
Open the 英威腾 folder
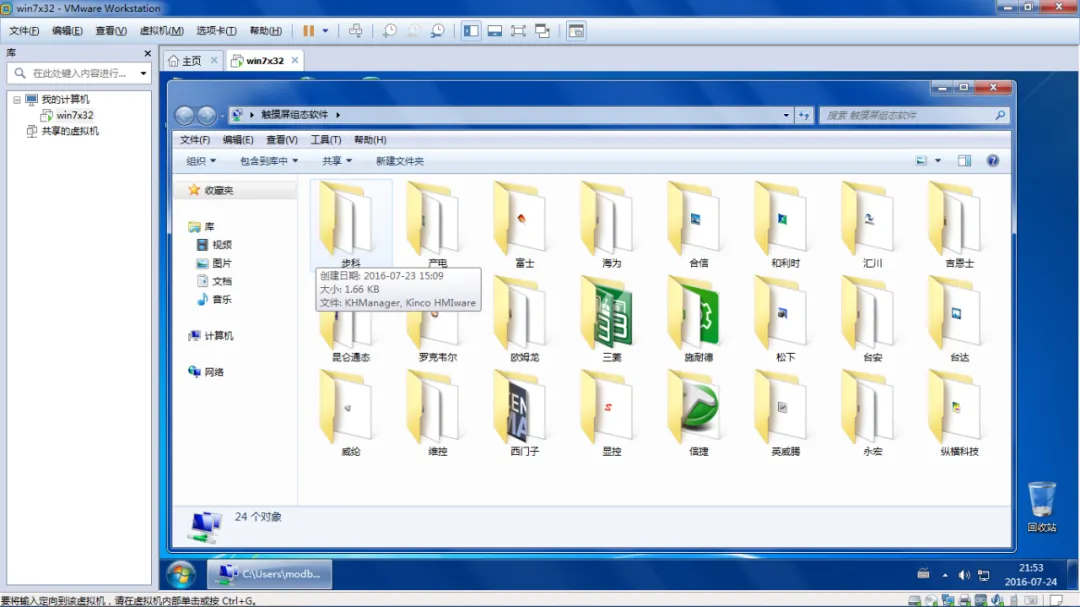tap(785, 411)
